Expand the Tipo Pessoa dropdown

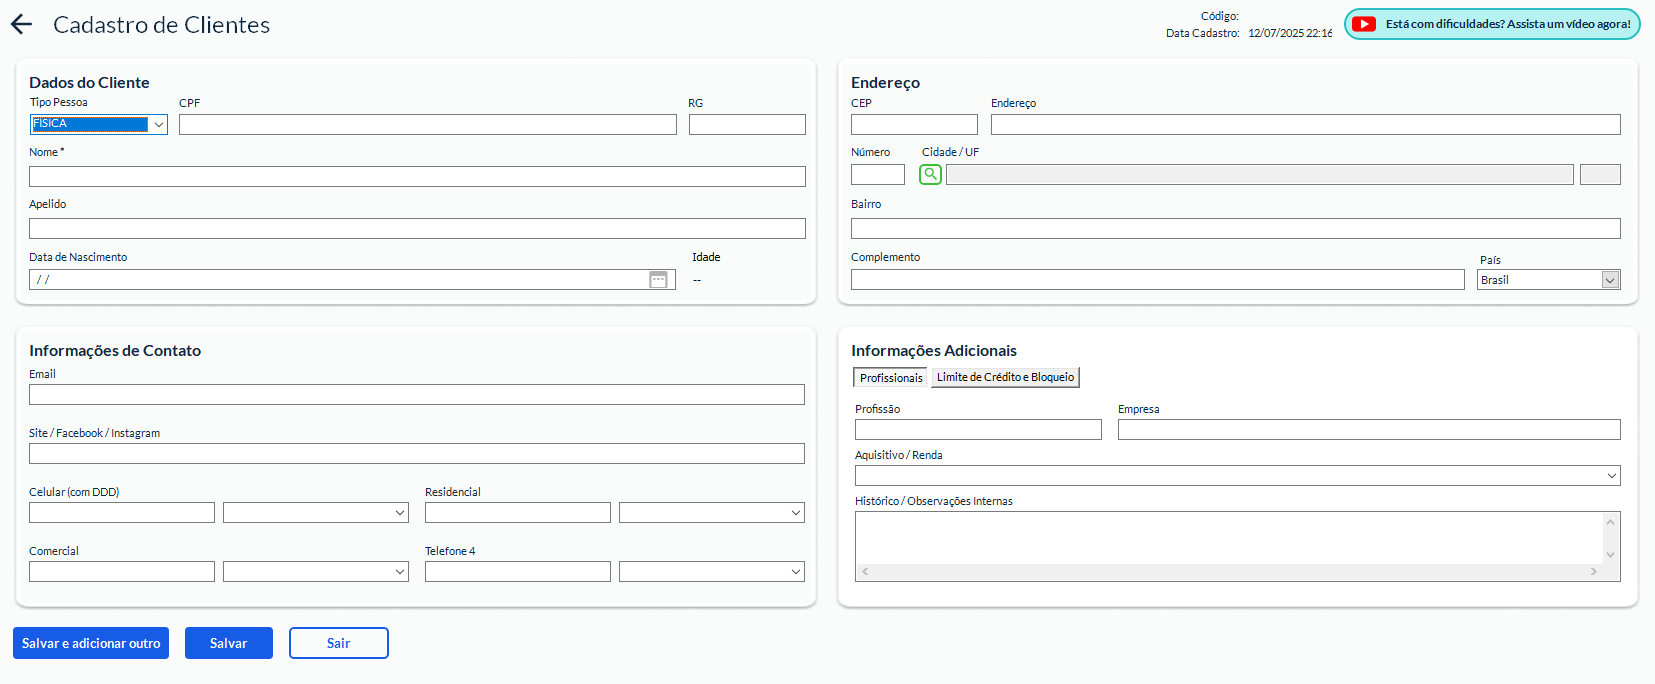158,125
